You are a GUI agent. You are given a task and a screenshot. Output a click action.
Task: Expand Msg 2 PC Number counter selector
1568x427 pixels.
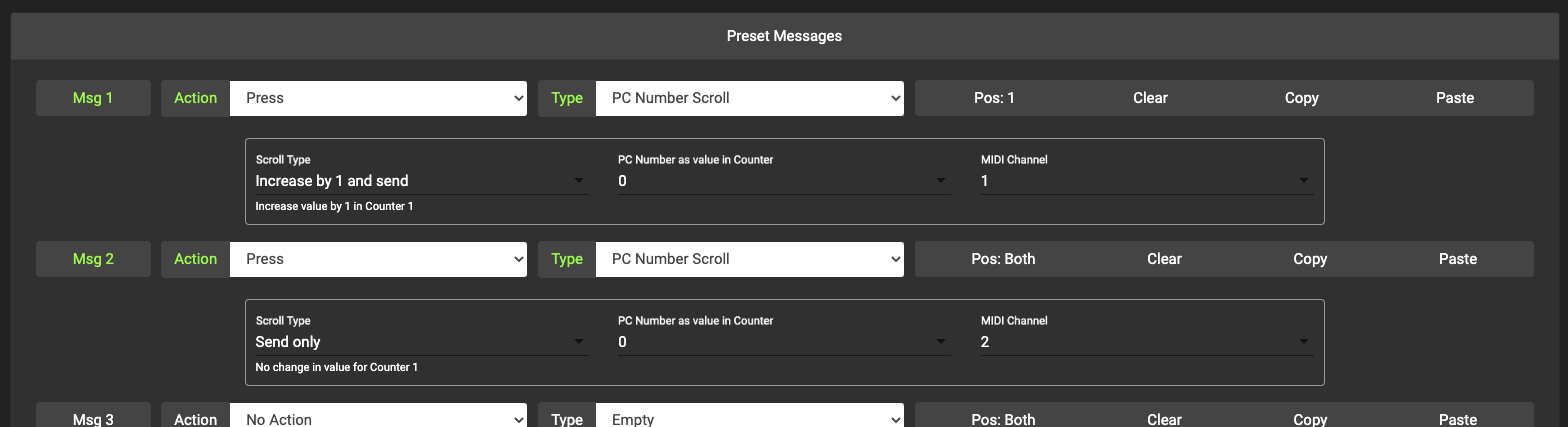(x=783, y=342)
